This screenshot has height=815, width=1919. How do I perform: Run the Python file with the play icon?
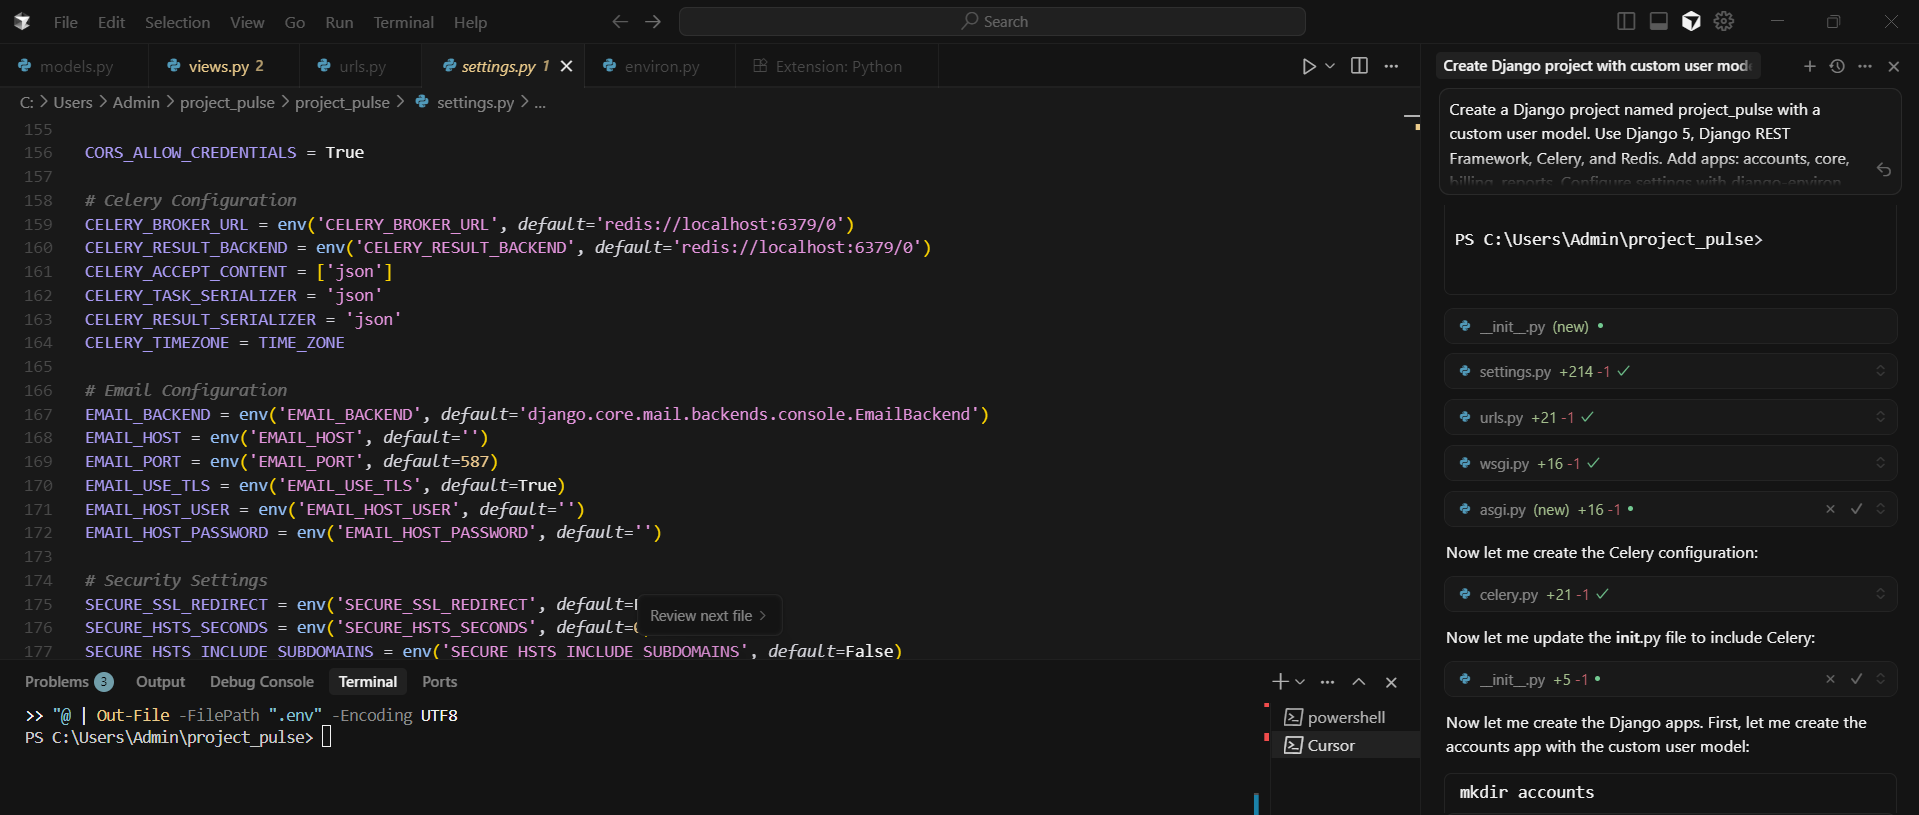click(x=1309, y=66)
